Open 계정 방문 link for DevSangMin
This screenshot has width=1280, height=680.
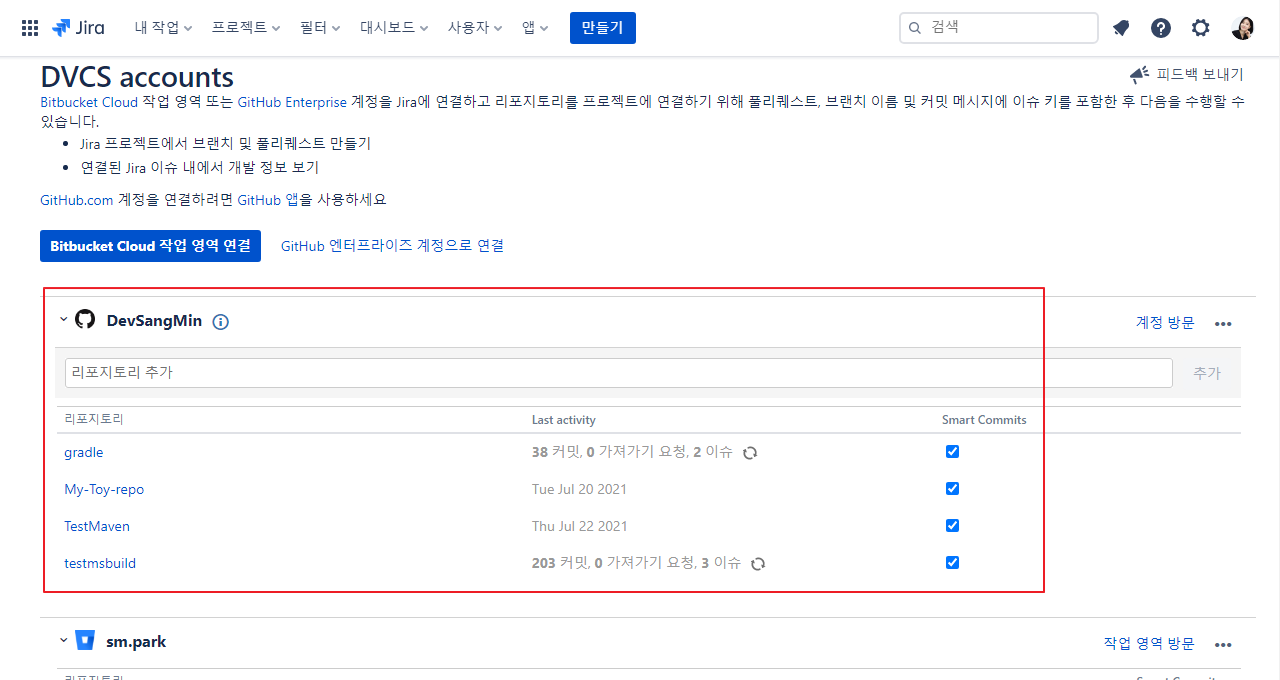pyautogui.click(x=1165, y=322)
